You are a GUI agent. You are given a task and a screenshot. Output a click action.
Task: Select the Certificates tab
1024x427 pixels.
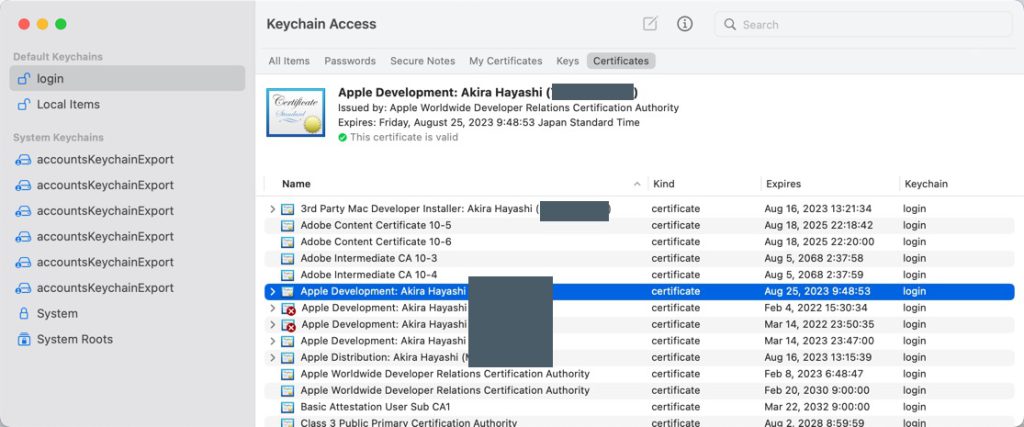[x=621, y=61]
